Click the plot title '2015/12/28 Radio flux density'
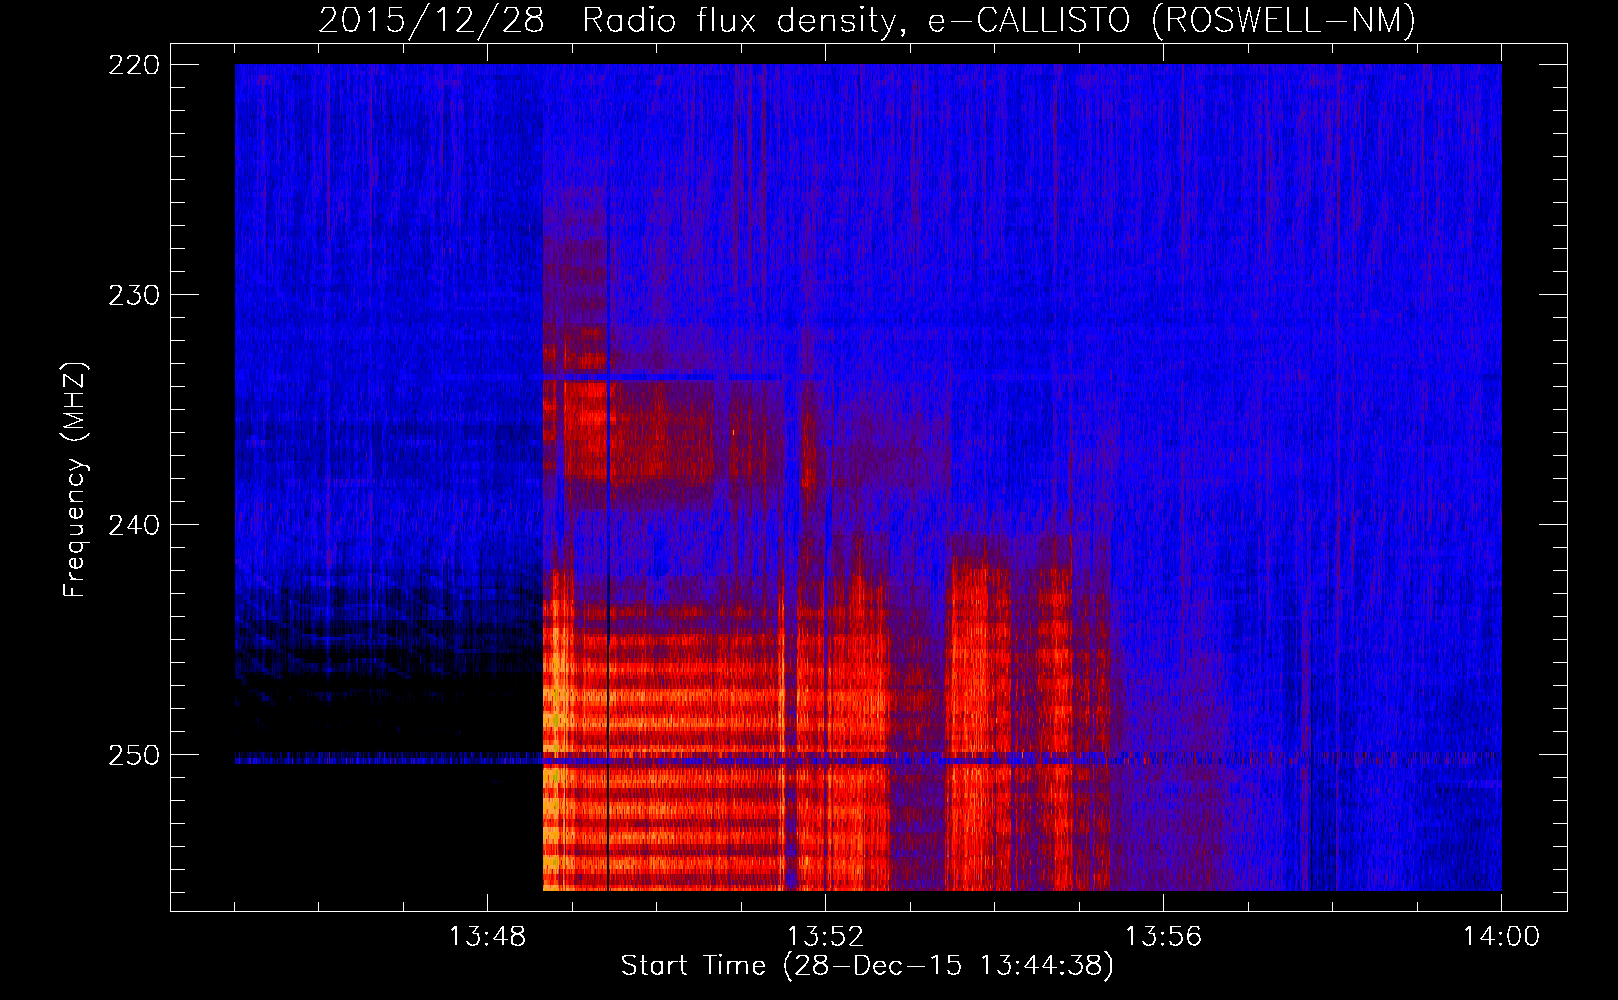Image resolution: width=1618 pixels, height=1000 pixels. click(x=867, y=21)
